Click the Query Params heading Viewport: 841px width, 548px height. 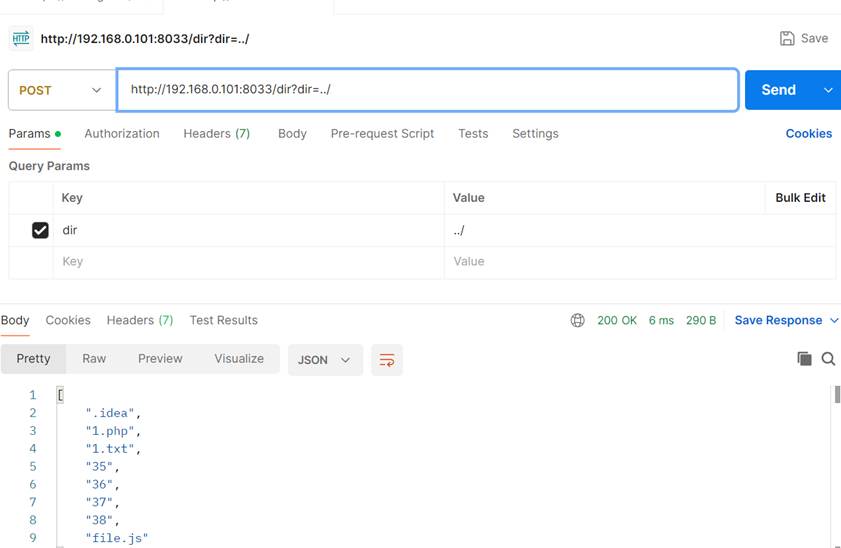(x=49, y=166)
